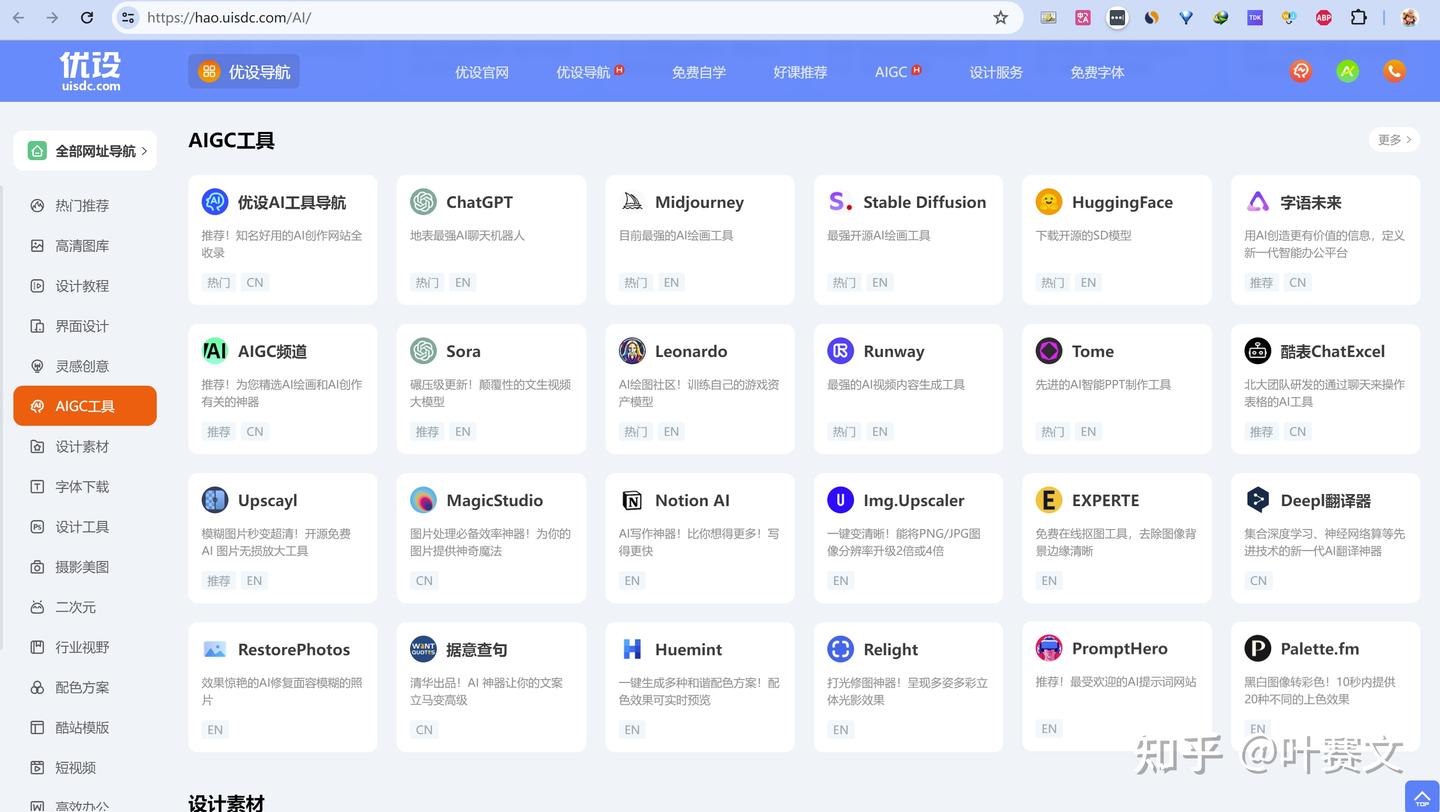This screenshot has height=812, width=1440.
Task: Click the Stable Diffusion logo icon
Action: (840, 202)
